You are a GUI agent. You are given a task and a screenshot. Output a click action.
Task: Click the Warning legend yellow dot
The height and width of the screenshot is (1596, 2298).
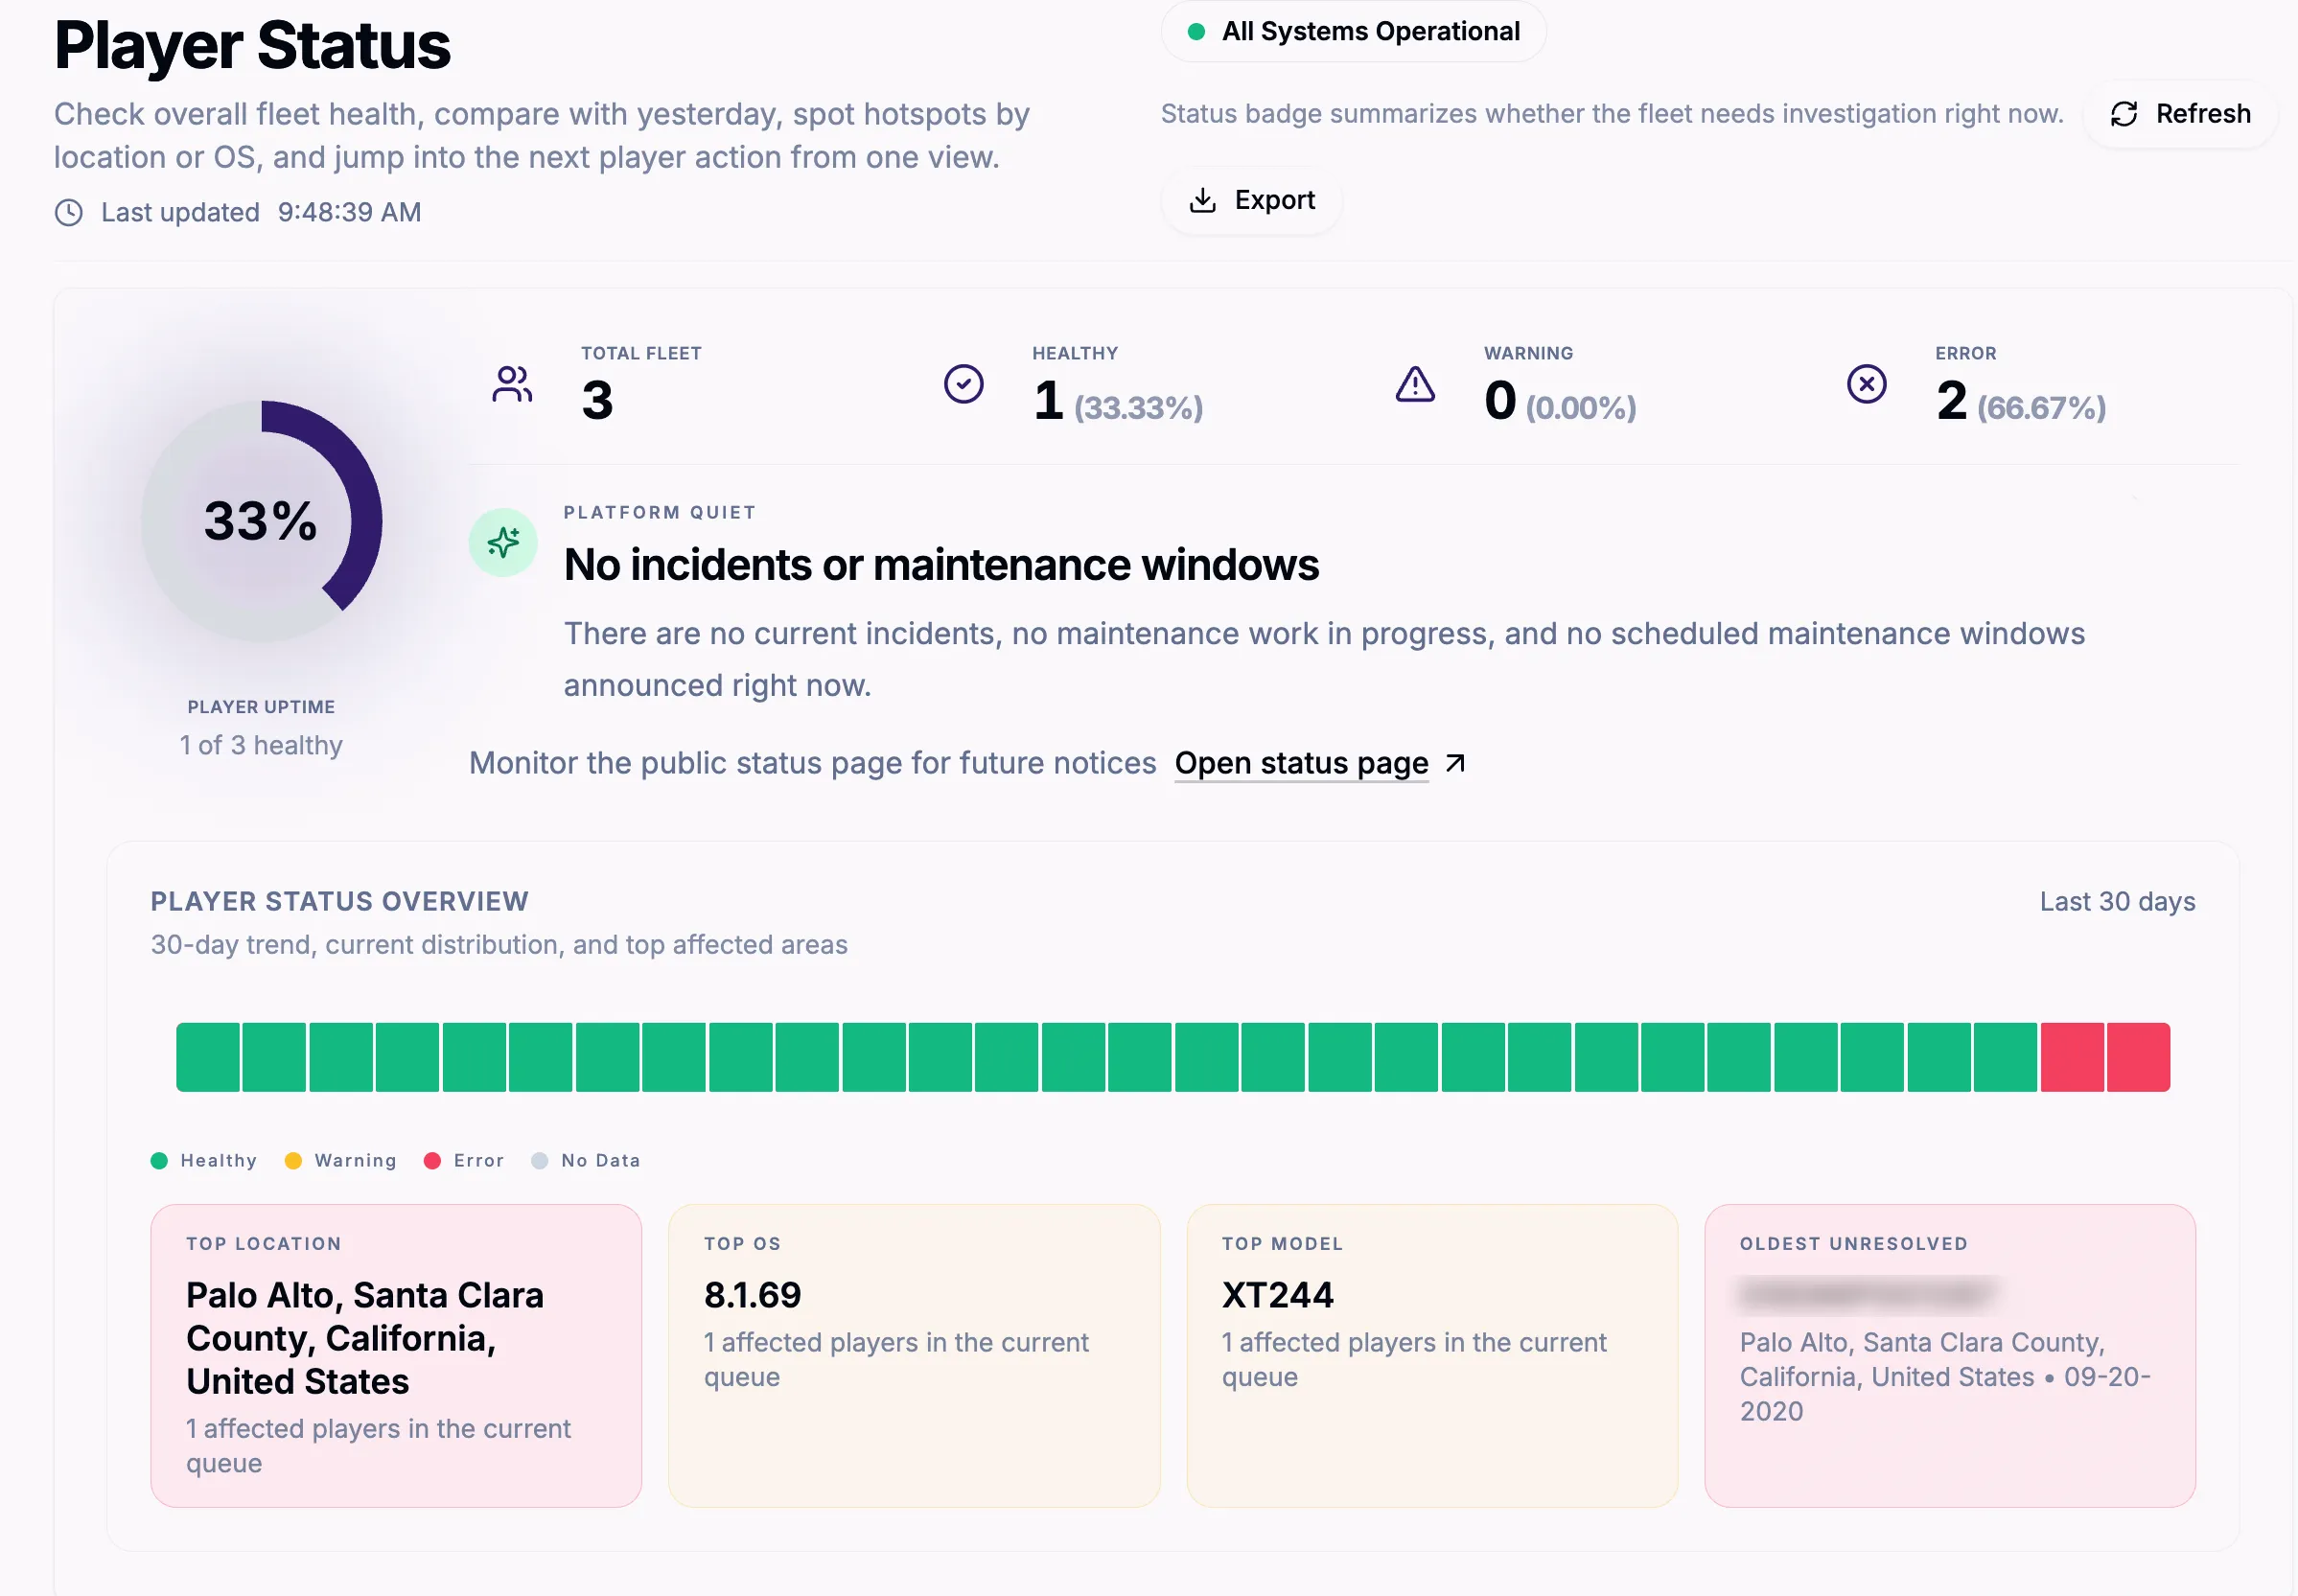[293, 1160]
